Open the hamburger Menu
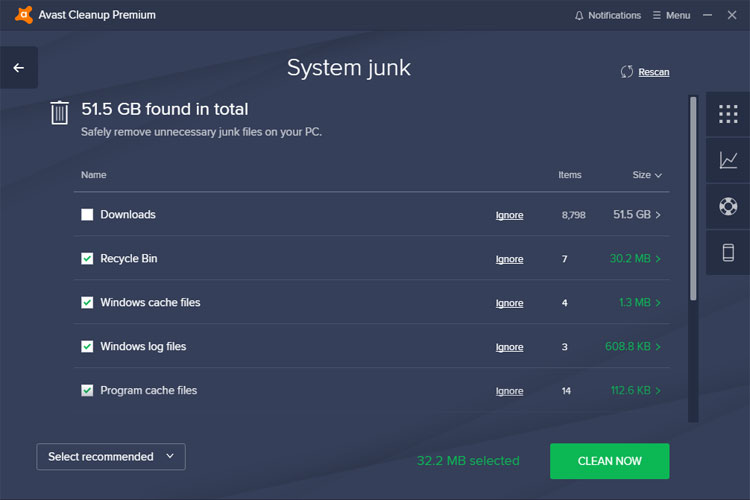750x500 pixels. [672, 15]
